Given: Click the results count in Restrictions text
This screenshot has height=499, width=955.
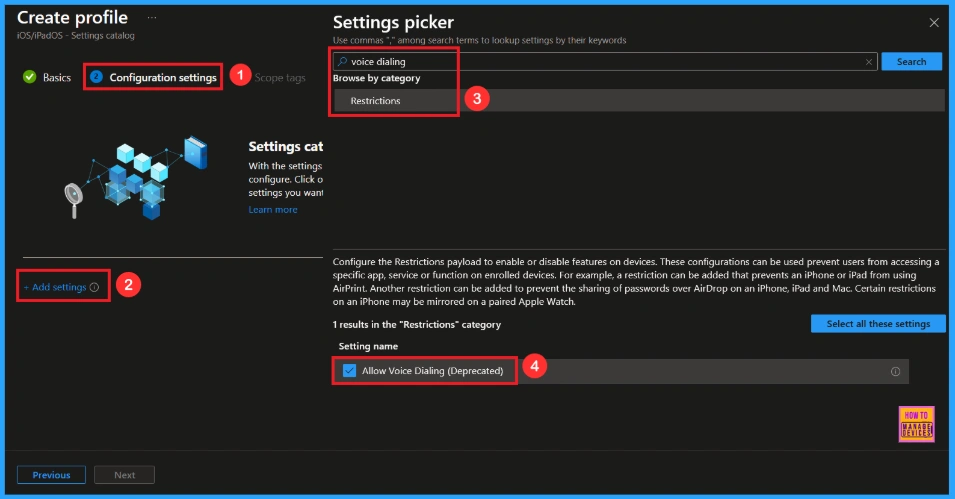Looking at the screenshot, I should [x=417, y=325].
